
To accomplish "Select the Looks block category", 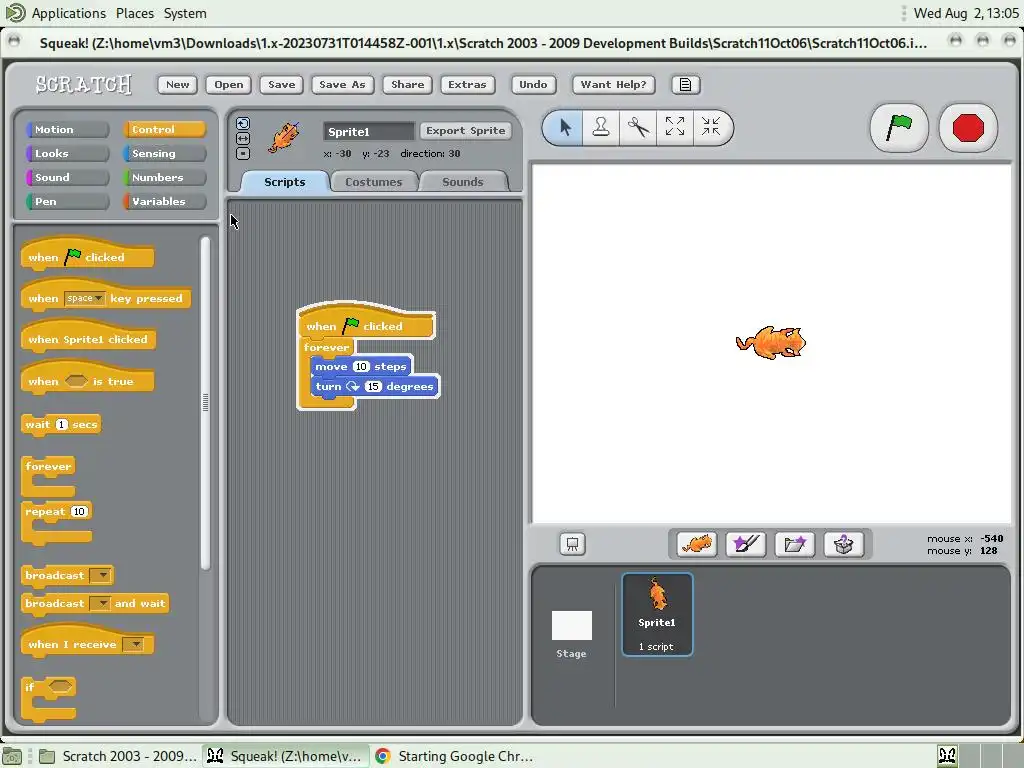I will [x=67, y=153].
